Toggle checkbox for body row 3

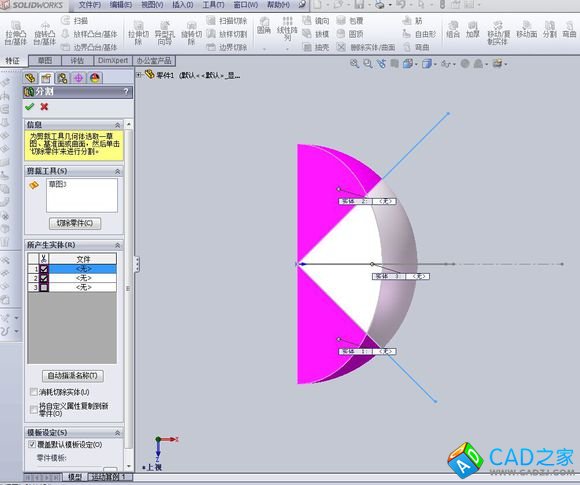(44, 287)
